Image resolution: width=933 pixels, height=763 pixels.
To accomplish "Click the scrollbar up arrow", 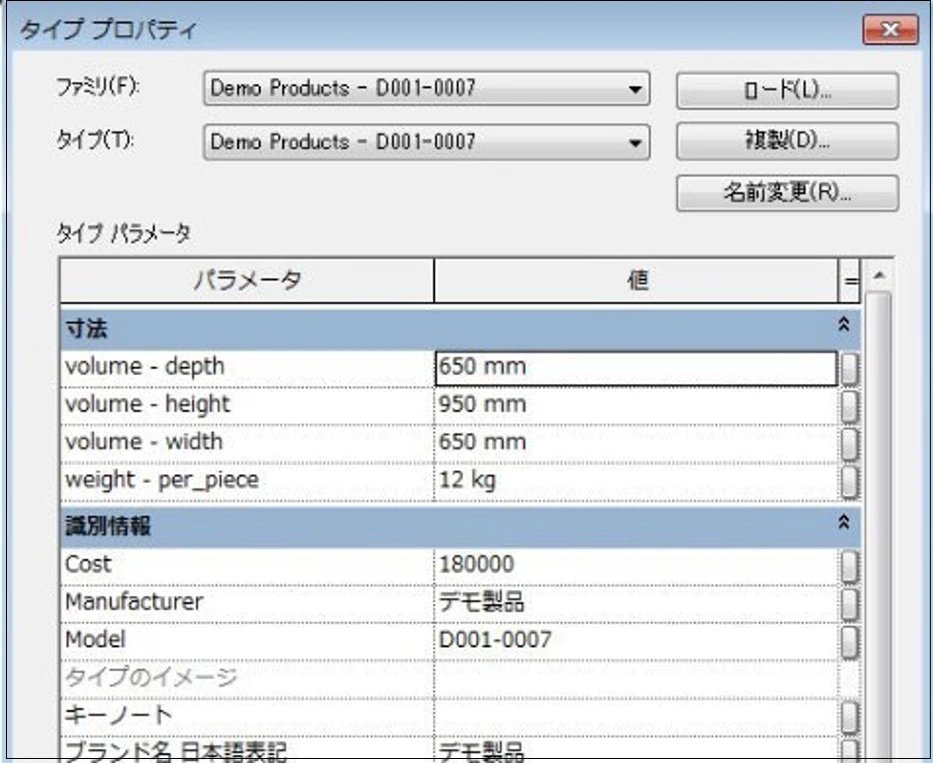I will point(879,276).
